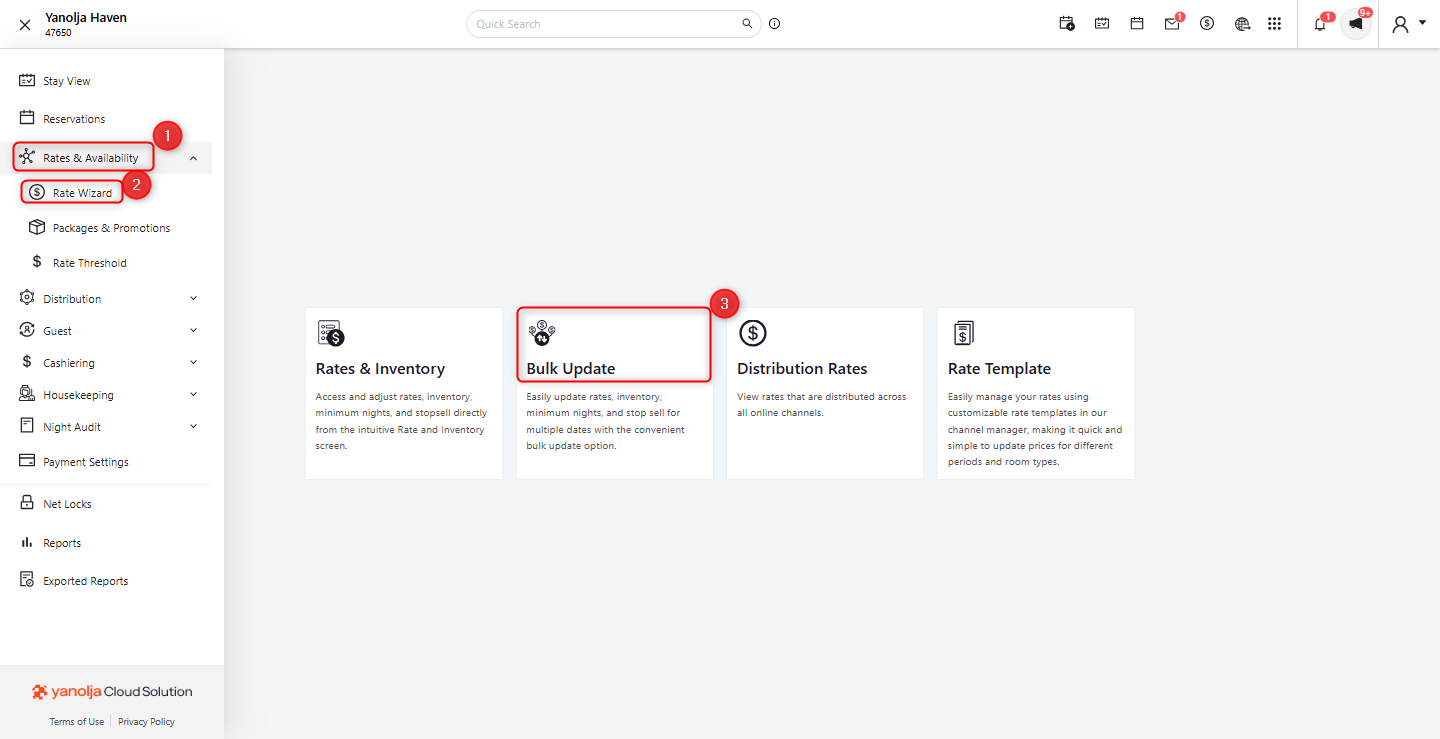The width and height of the screenshot is (1440, 739).
Task: Click the Guest sidebar icon
Action: 27,330
